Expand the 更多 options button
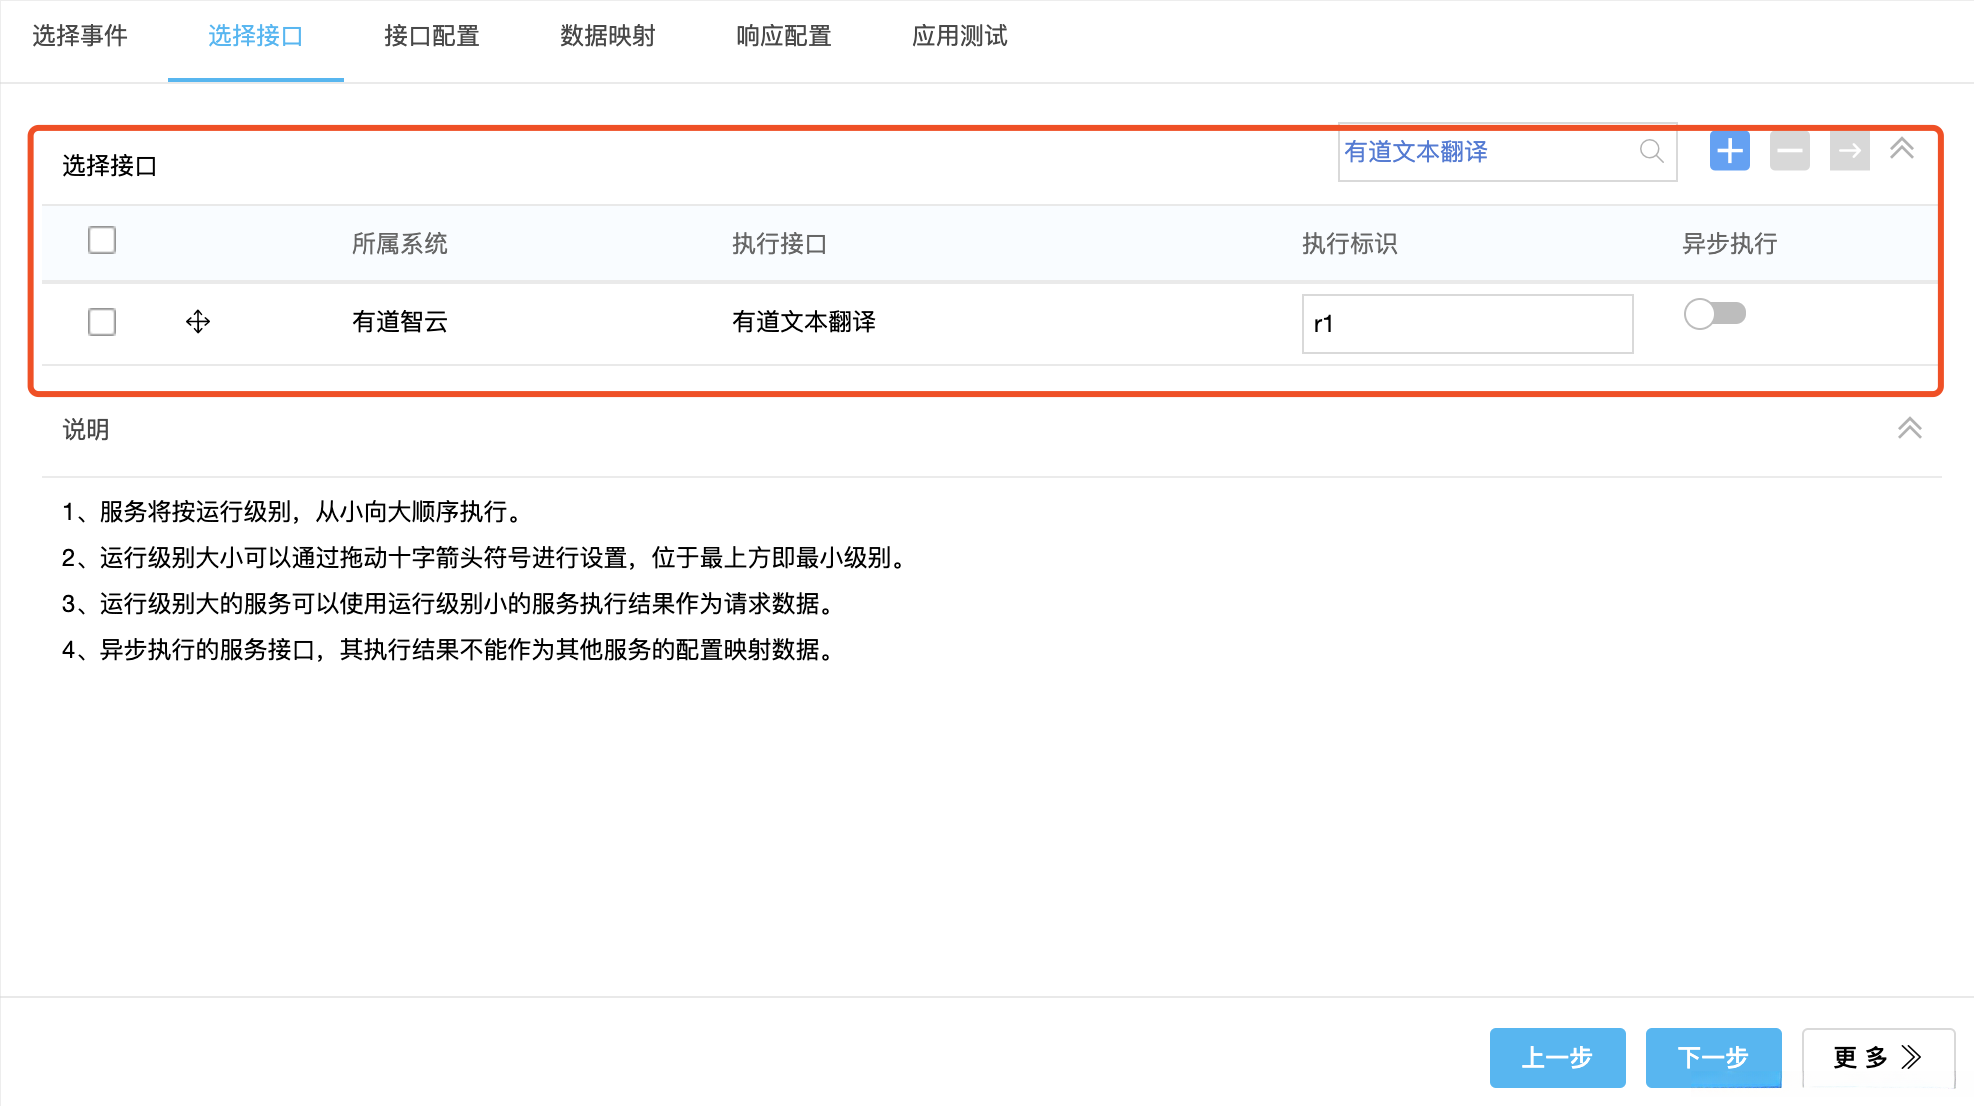Image resolution: width=1974 pixels, height=1106 pixels. click(1877, 1057)
